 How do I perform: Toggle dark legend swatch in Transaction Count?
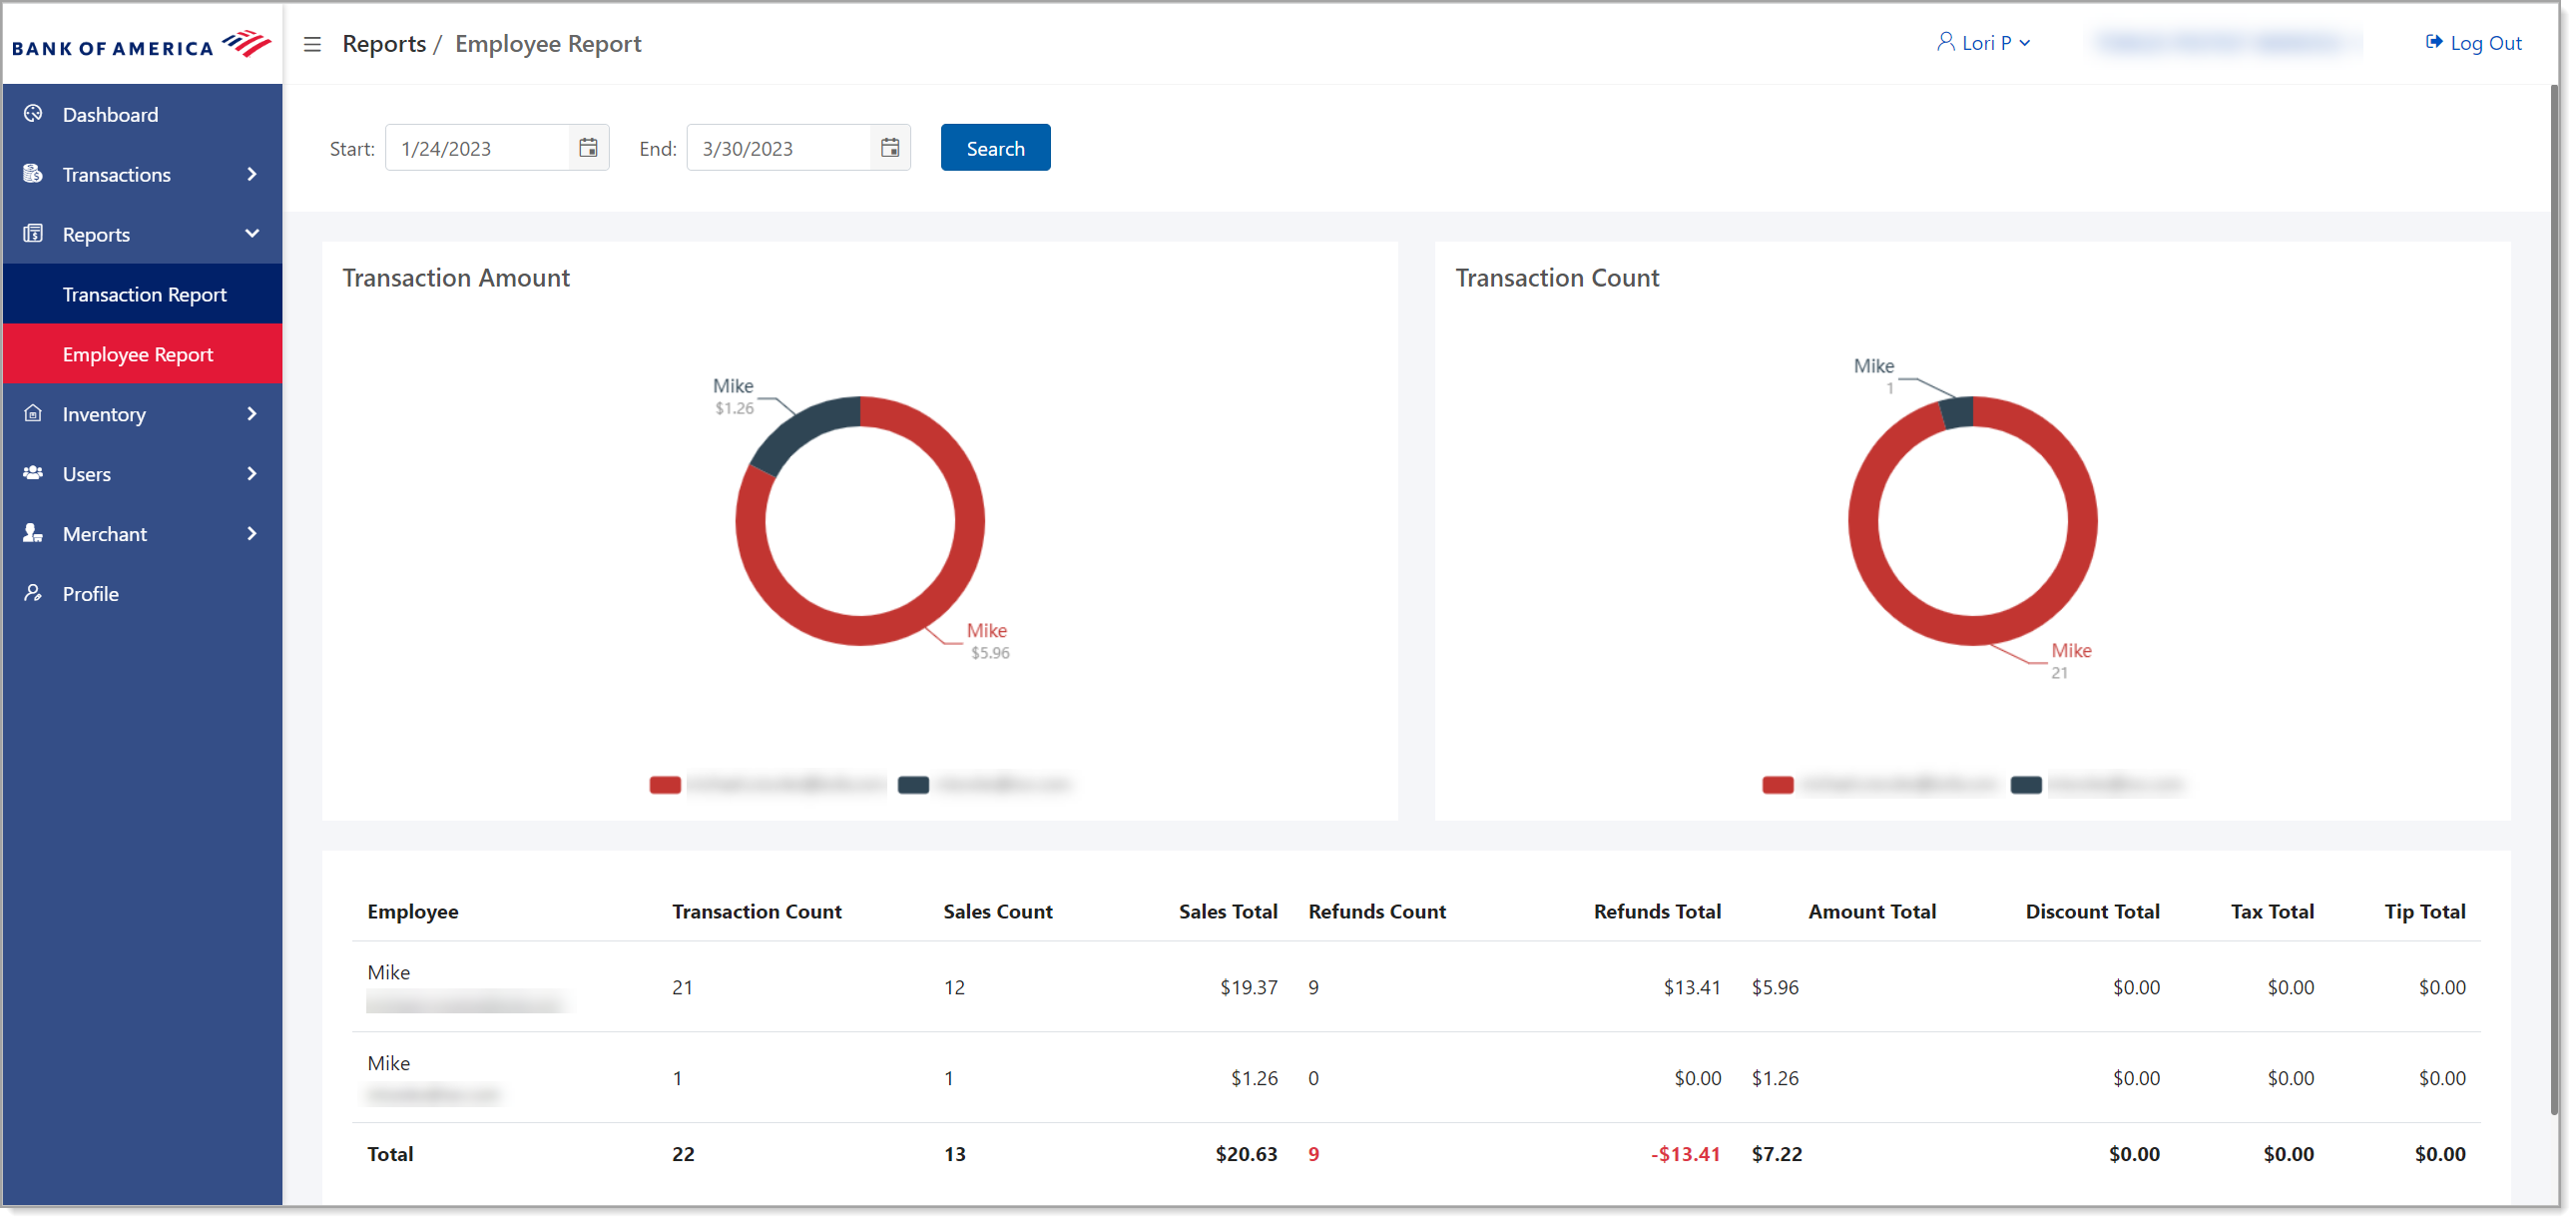pyautogui.click(x=2026, y=785)
